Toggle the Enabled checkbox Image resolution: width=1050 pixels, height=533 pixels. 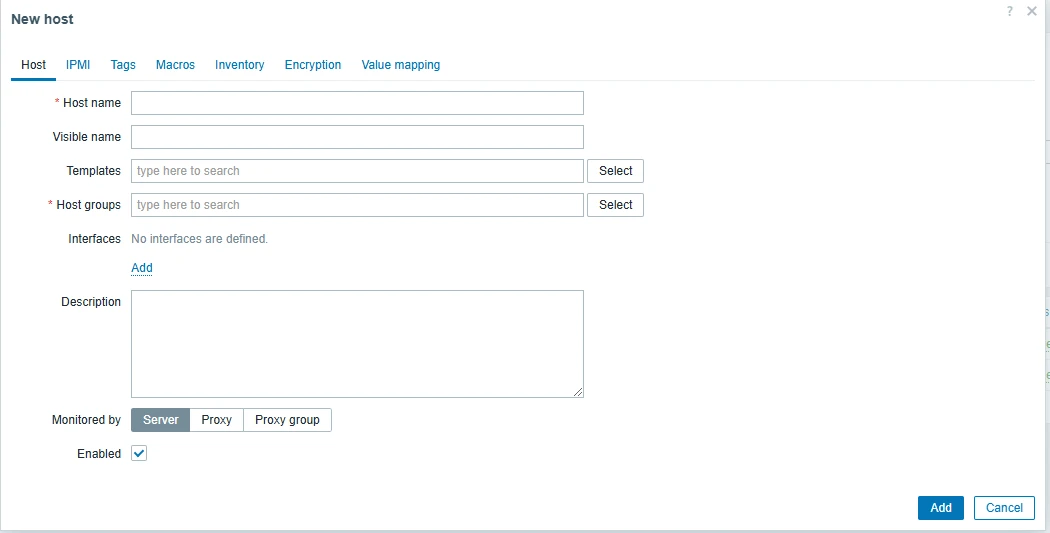point(139,453)
